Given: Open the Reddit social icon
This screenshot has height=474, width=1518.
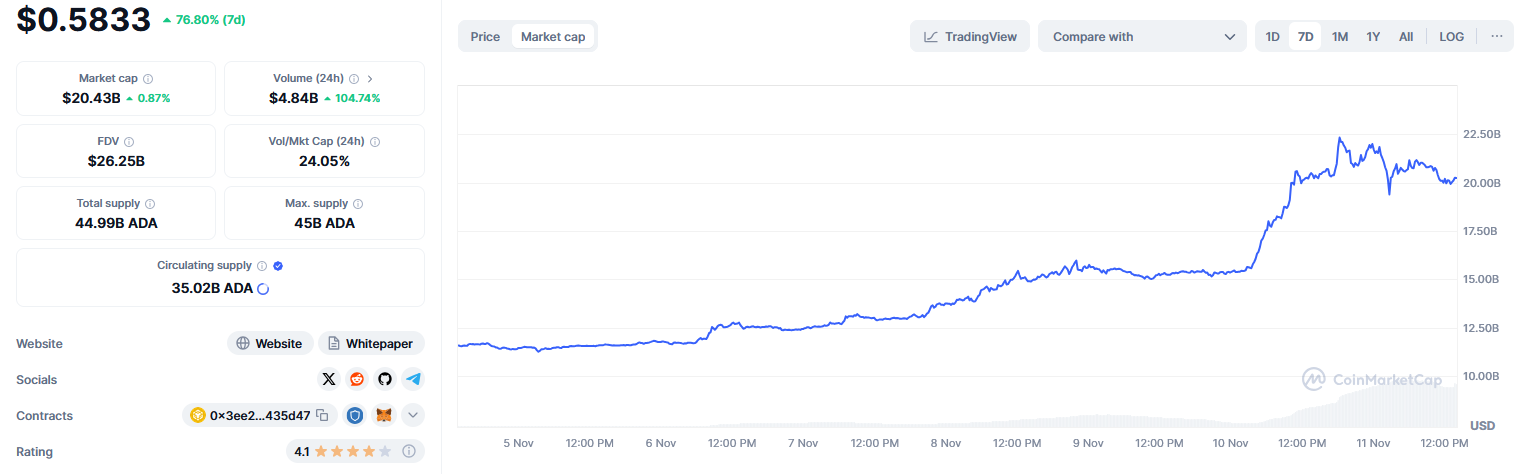Looking at the screenshot, I should coord(357,379).
